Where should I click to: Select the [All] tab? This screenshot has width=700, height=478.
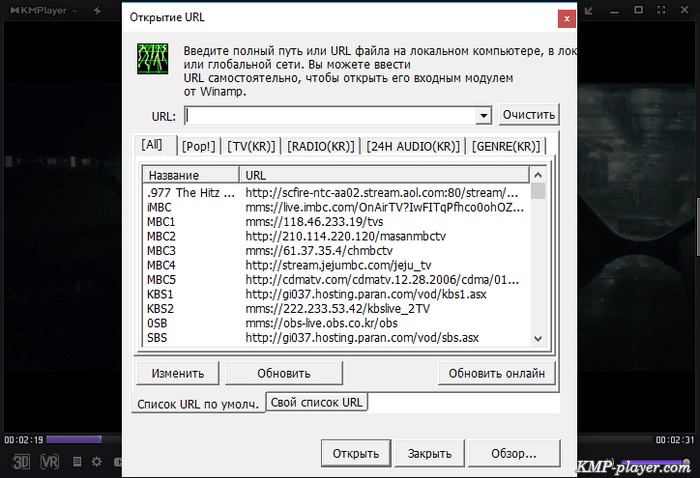coord(152,145)
